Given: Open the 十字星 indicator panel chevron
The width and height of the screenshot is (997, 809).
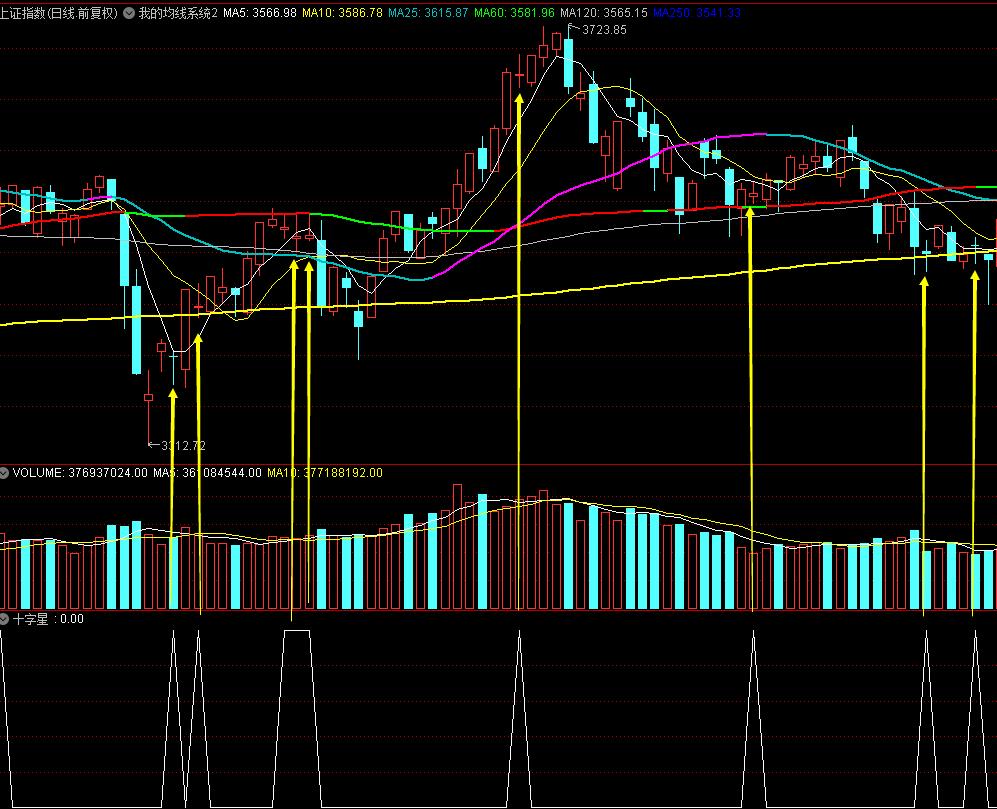Looking at the screenshot, I should pyautogui.click(x=5, y=619).
